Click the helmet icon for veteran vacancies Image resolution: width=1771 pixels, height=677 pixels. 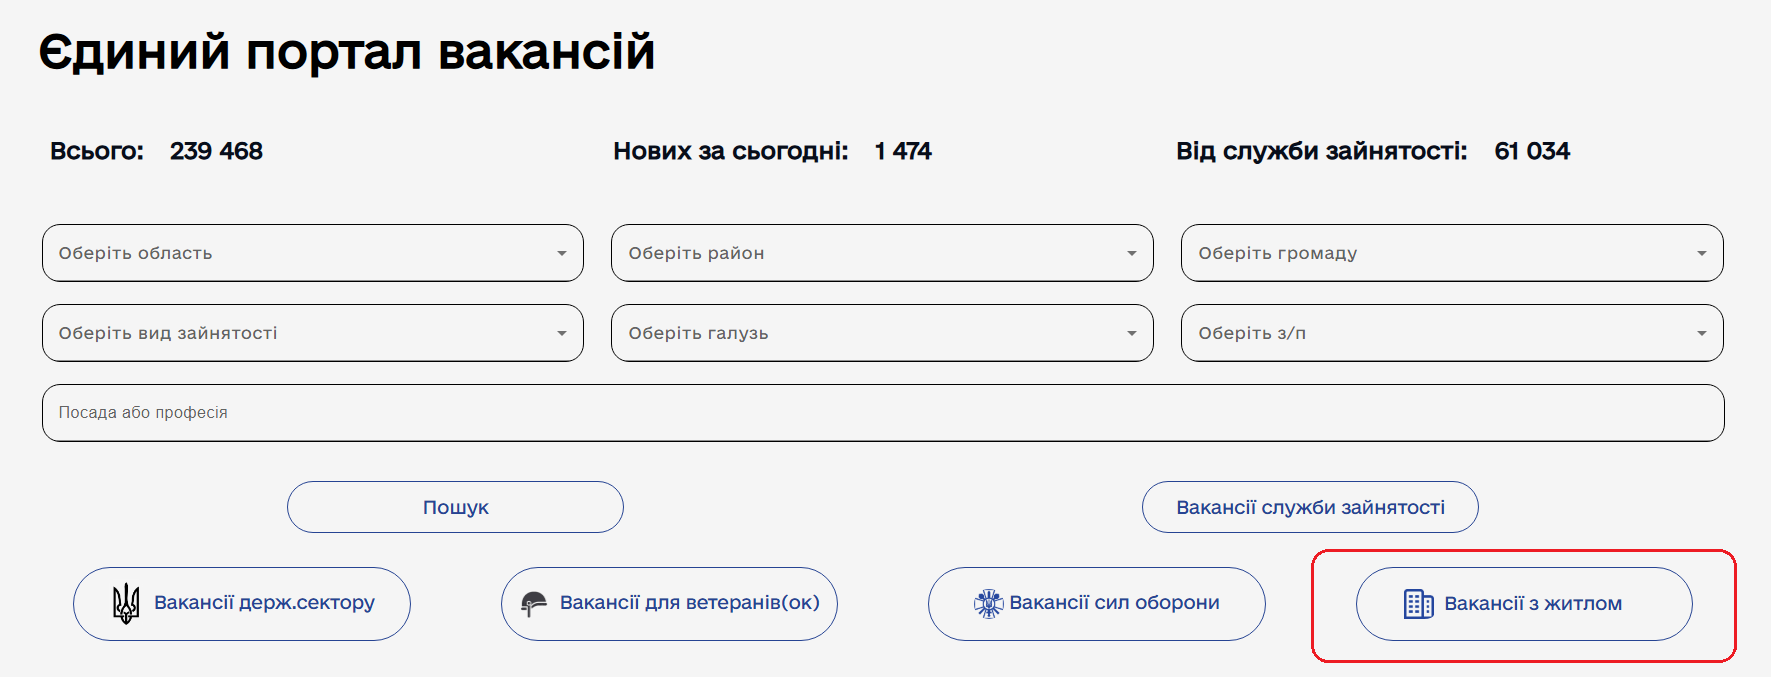(534, 604)
